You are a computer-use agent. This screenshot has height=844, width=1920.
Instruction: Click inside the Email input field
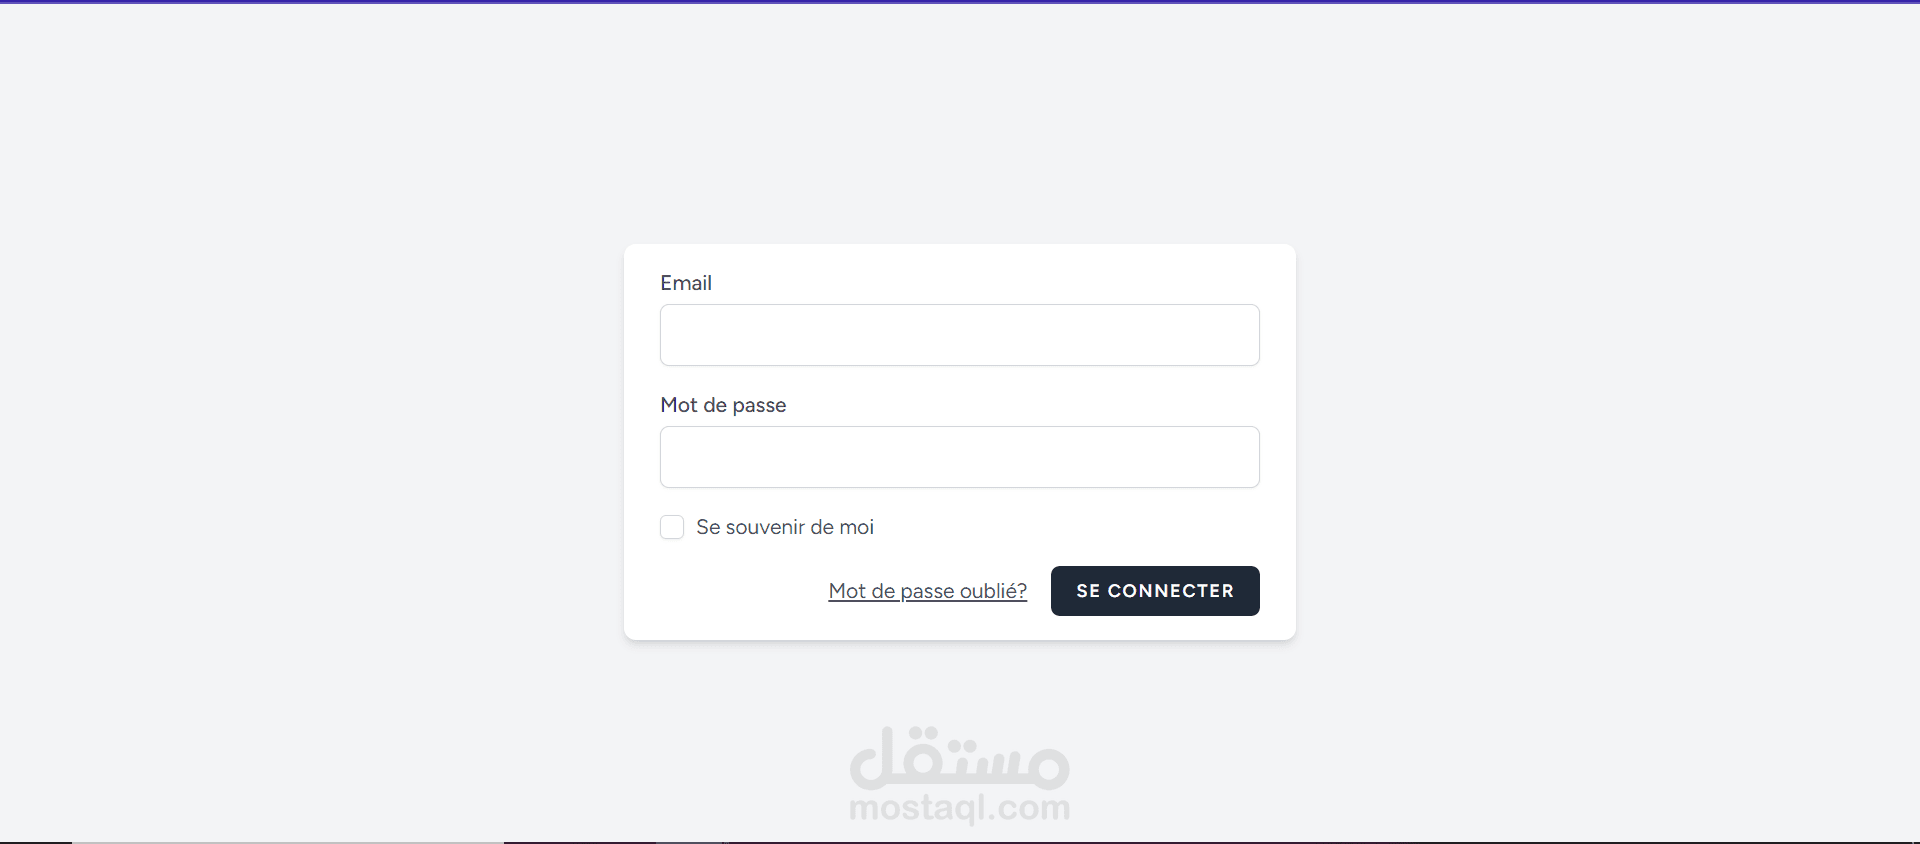959,335
